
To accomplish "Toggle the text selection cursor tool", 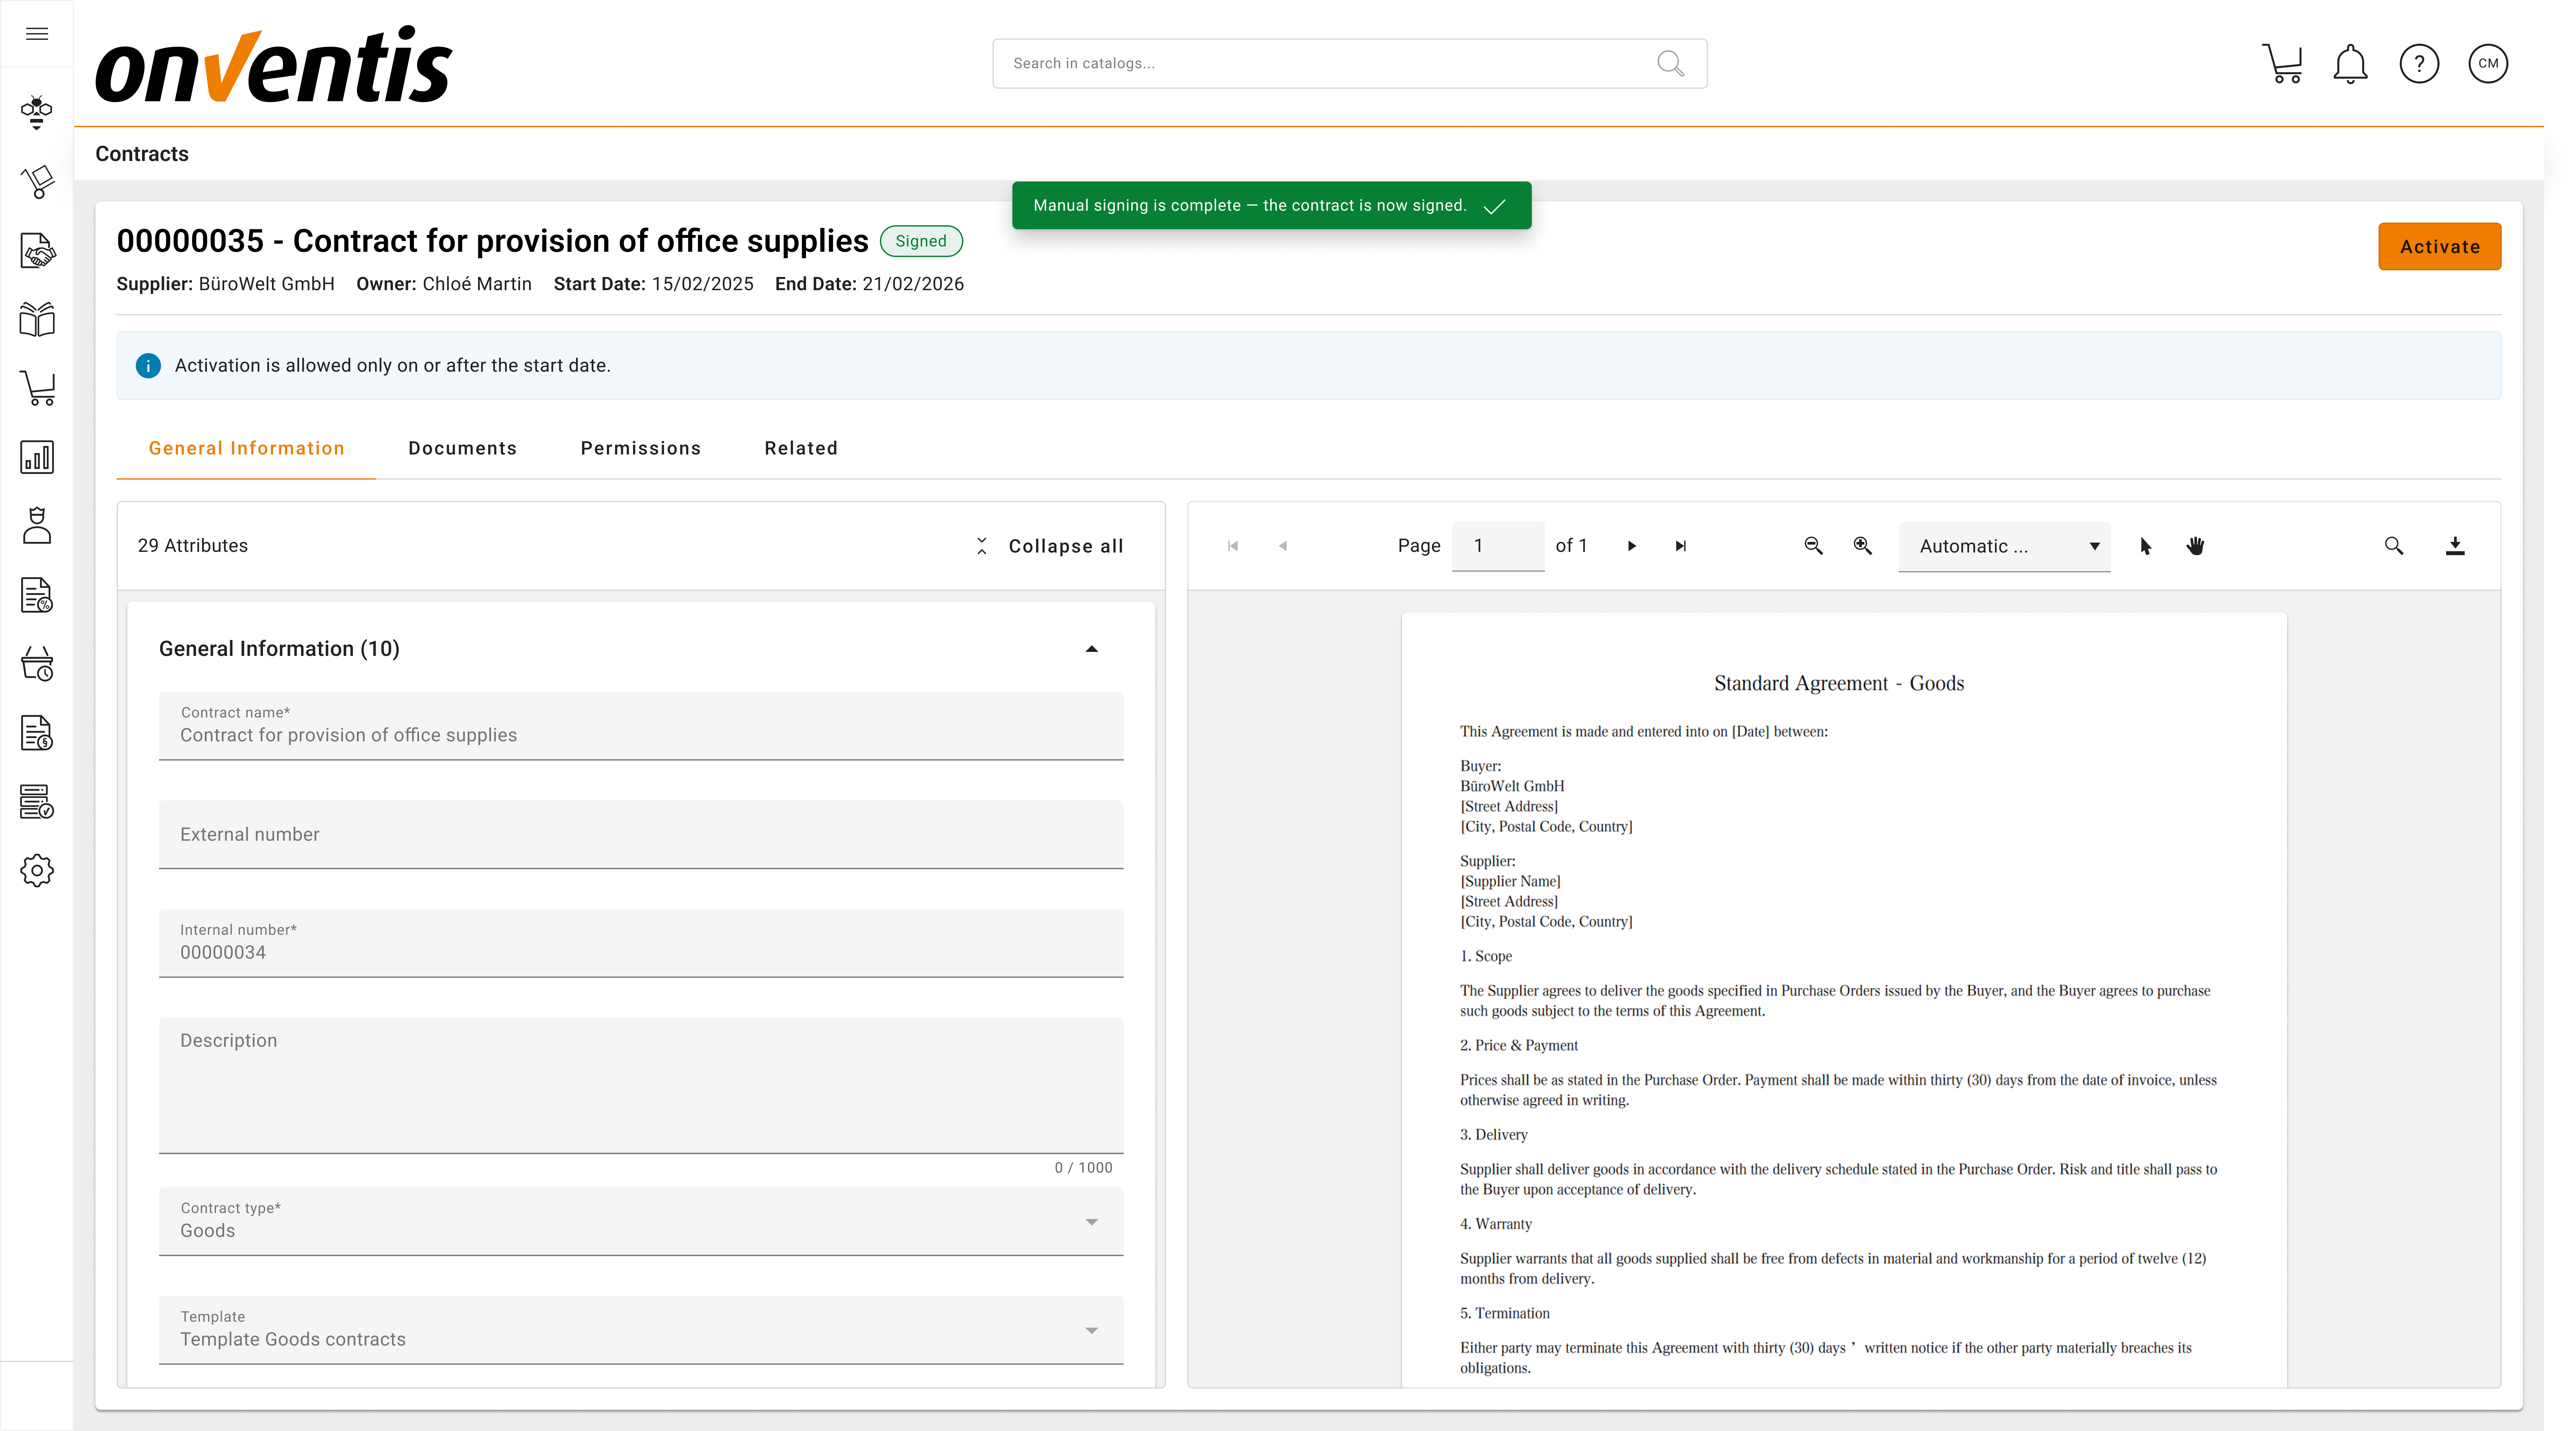I will pos(2145,546).
